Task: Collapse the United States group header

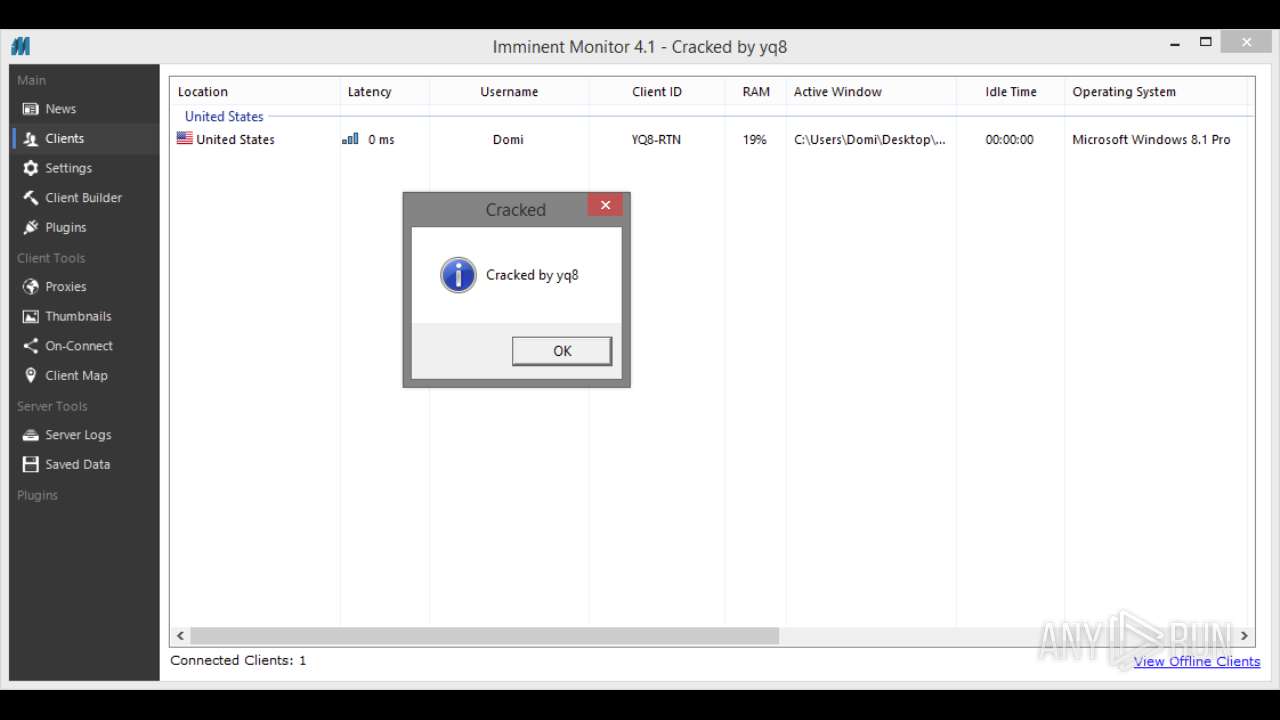Action: pos(224,116)
